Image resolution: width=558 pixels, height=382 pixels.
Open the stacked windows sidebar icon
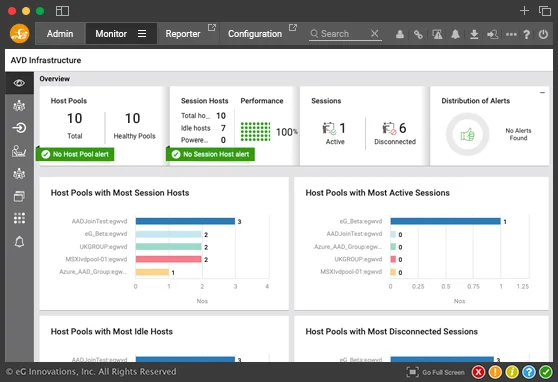point(19,196)
